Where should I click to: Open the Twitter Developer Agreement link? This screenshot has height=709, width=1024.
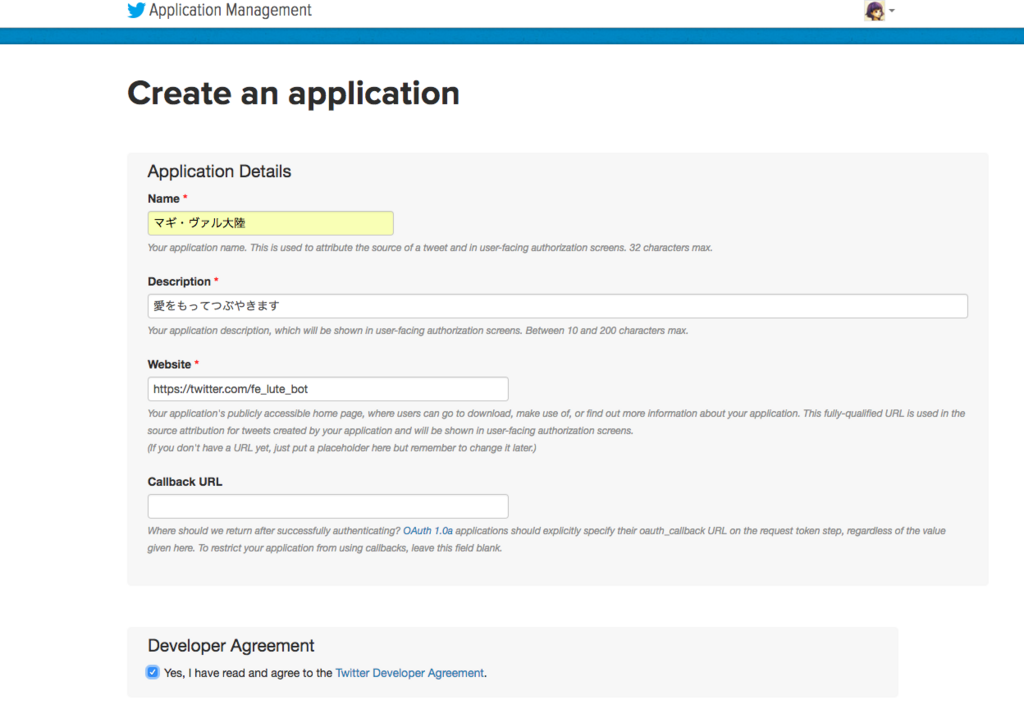pos(410,673)
